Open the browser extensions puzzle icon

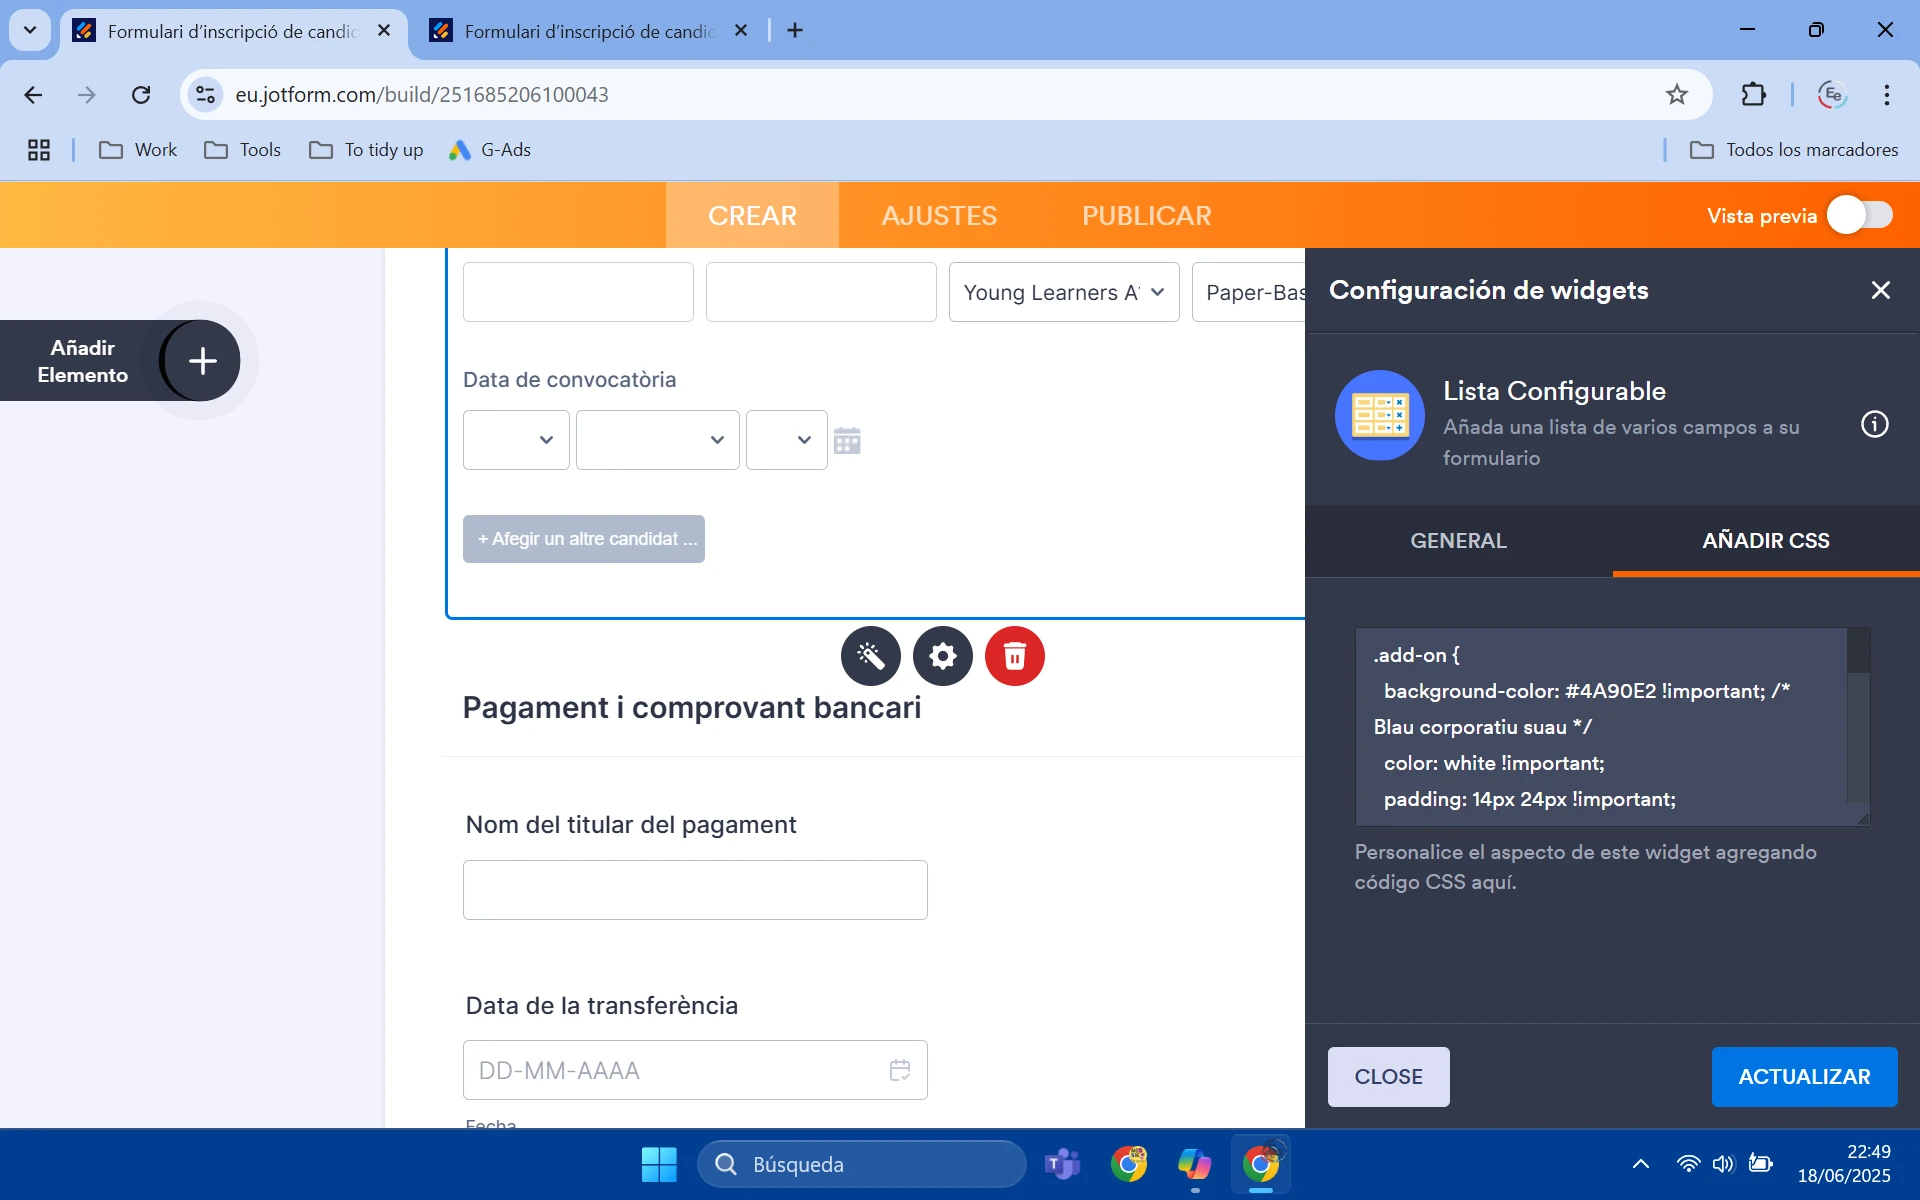[1755, 94]
